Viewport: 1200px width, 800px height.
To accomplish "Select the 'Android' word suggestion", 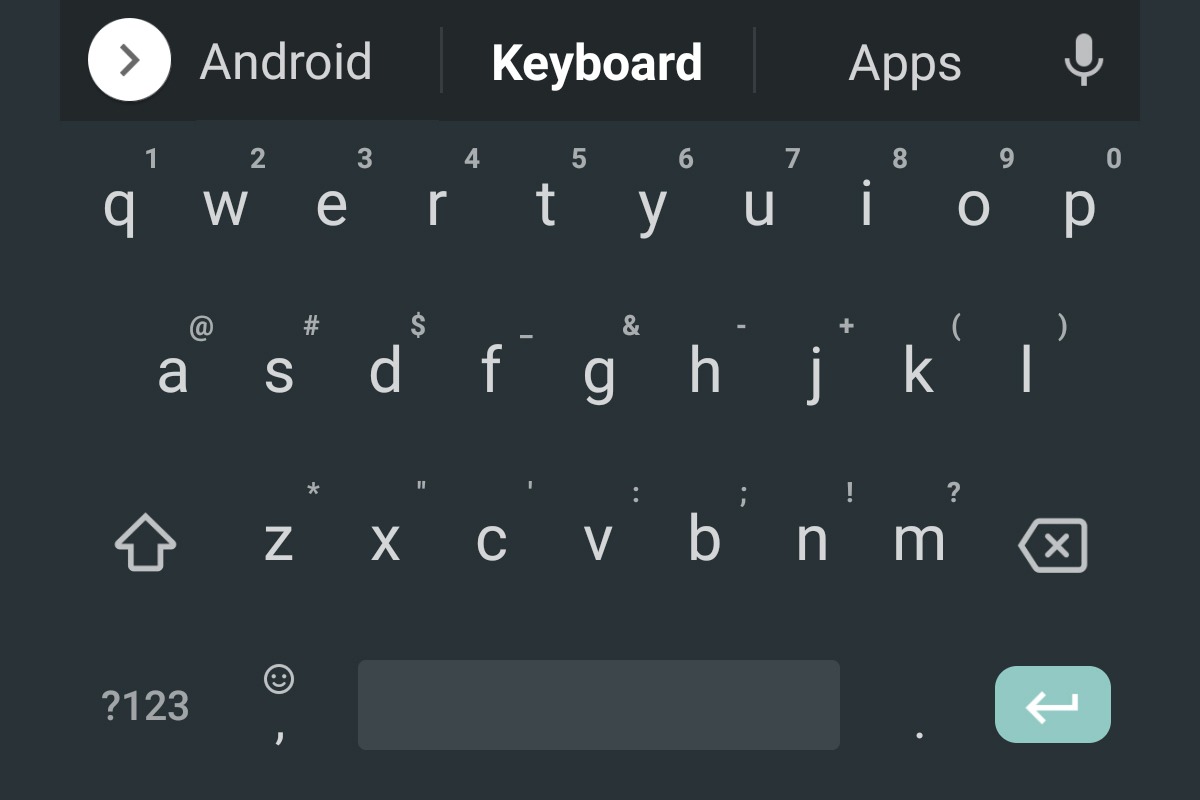I will click(x=286, y=62).
